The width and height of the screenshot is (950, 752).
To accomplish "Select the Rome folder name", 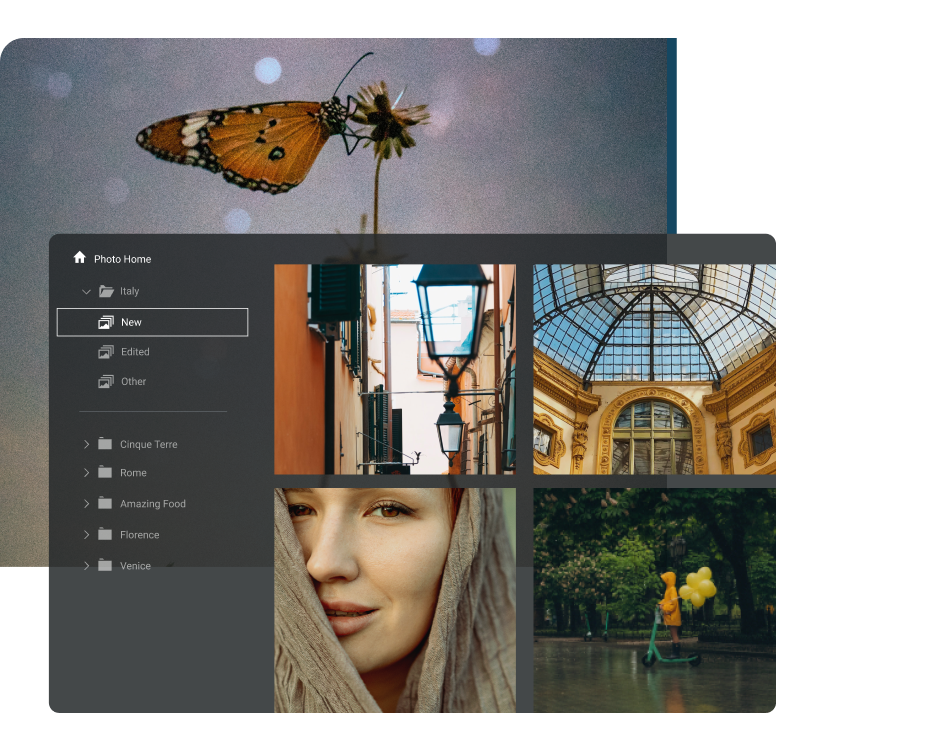I will coord(133,473).
